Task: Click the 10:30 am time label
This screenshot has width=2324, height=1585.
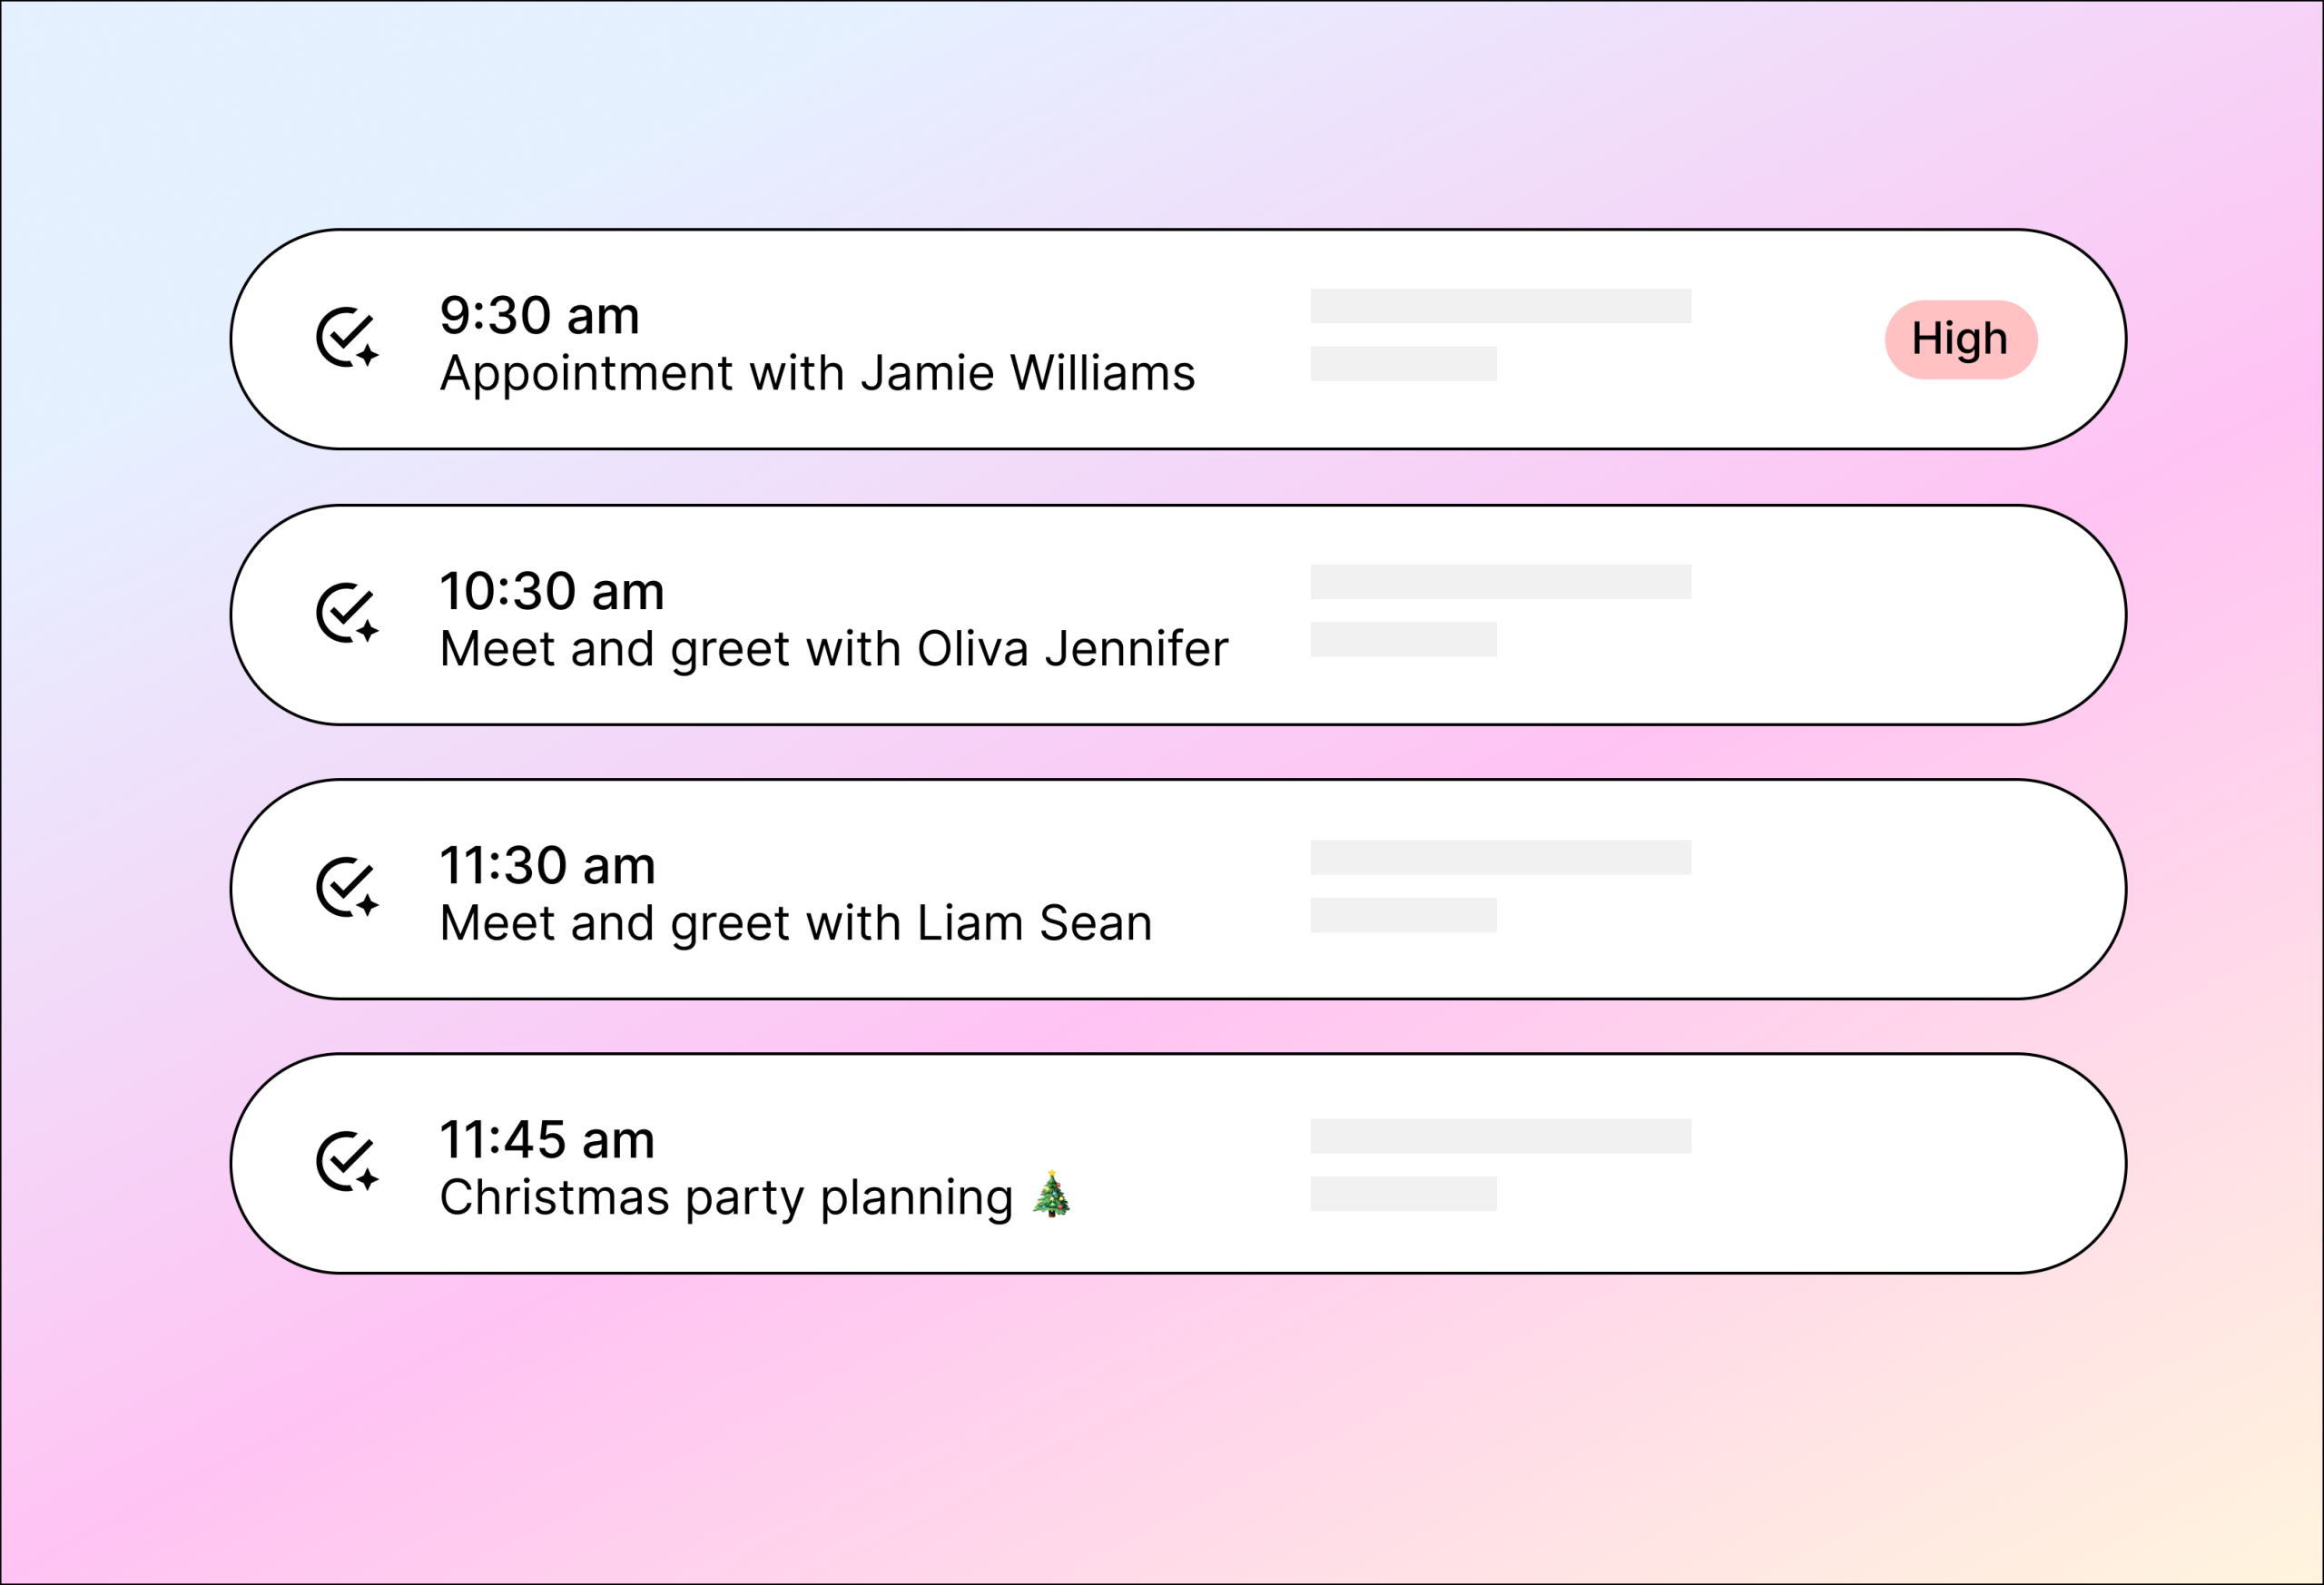Action: pos(552,591)
